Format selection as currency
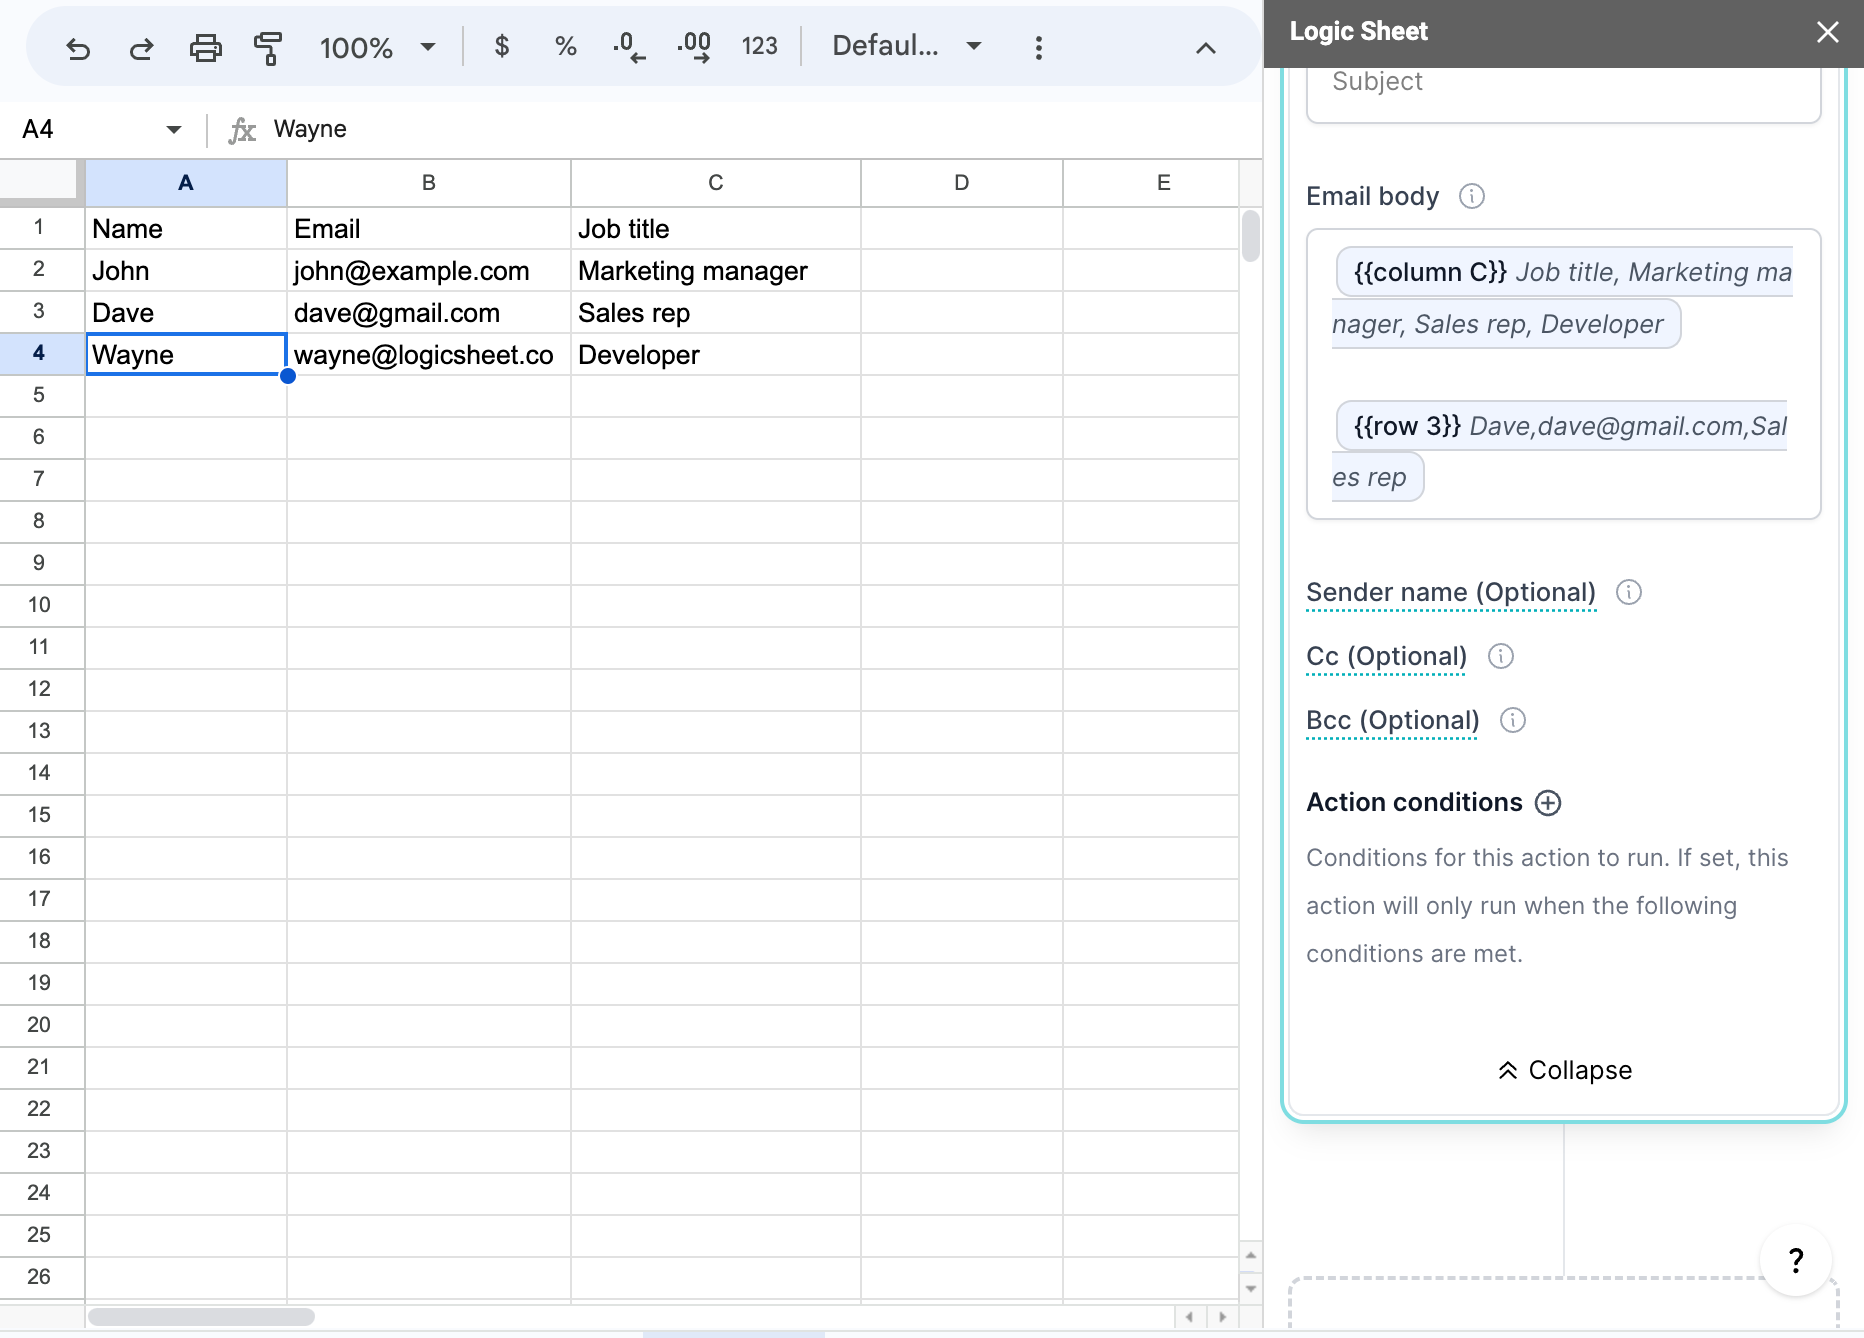Viewport: 1864px width, 1338px height. [502, 46]
